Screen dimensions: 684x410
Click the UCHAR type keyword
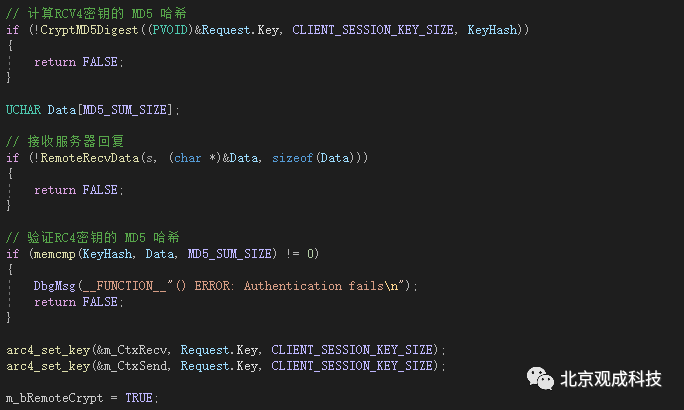(23, 110)
